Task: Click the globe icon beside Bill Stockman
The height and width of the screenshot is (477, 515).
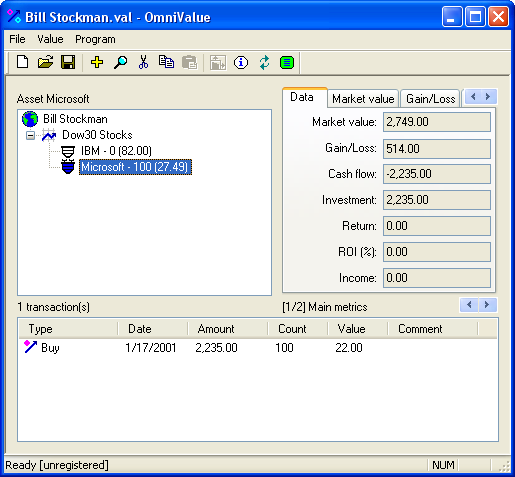Action: click(x=30, y=119)
